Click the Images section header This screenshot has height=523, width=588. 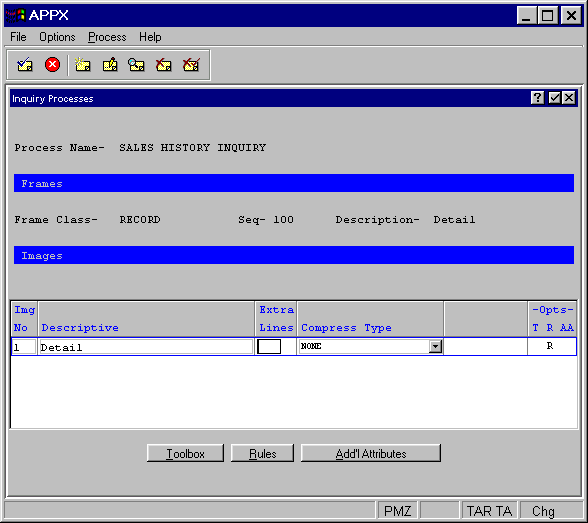coord(294,255)
